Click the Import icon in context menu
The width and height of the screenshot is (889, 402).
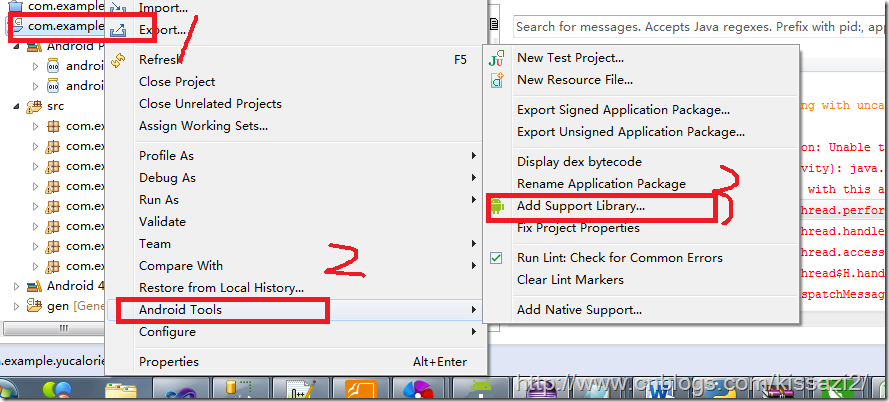(118, 8)
